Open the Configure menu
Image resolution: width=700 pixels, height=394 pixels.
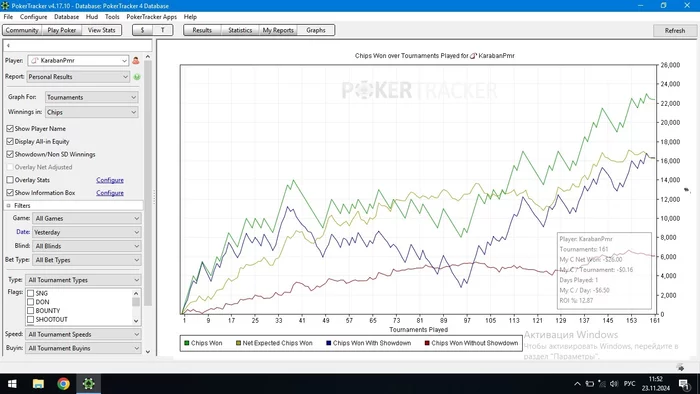(33, 17)
